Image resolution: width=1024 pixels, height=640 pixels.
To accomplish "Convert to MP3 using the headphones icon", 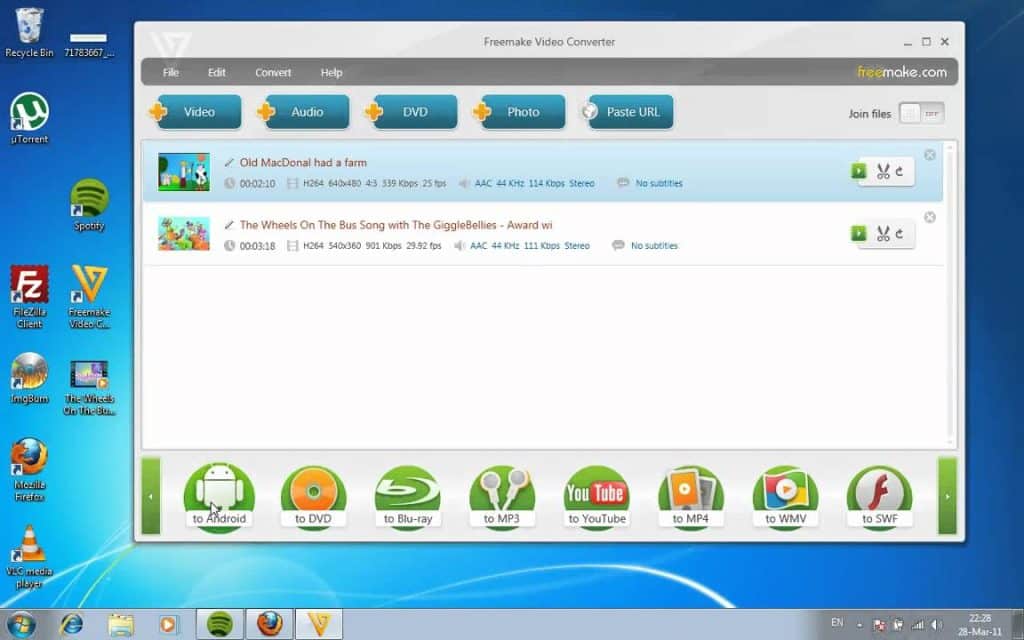I will click(x=502, y=498).
